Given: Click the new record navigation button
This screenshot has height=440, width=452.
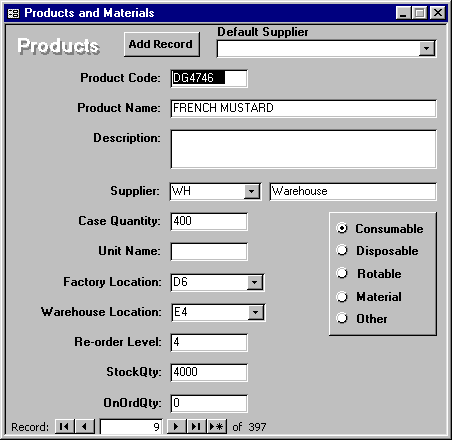Looking at the screenshot, I should tap(217, 426).
